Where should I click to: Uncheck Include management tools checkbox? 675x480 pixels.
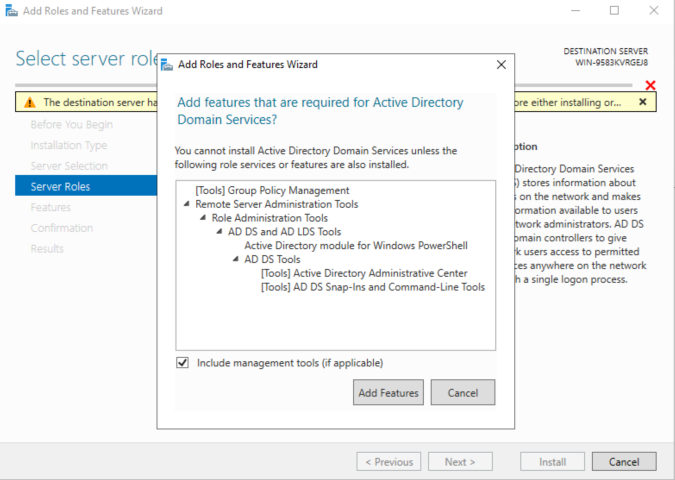(183, 362)
